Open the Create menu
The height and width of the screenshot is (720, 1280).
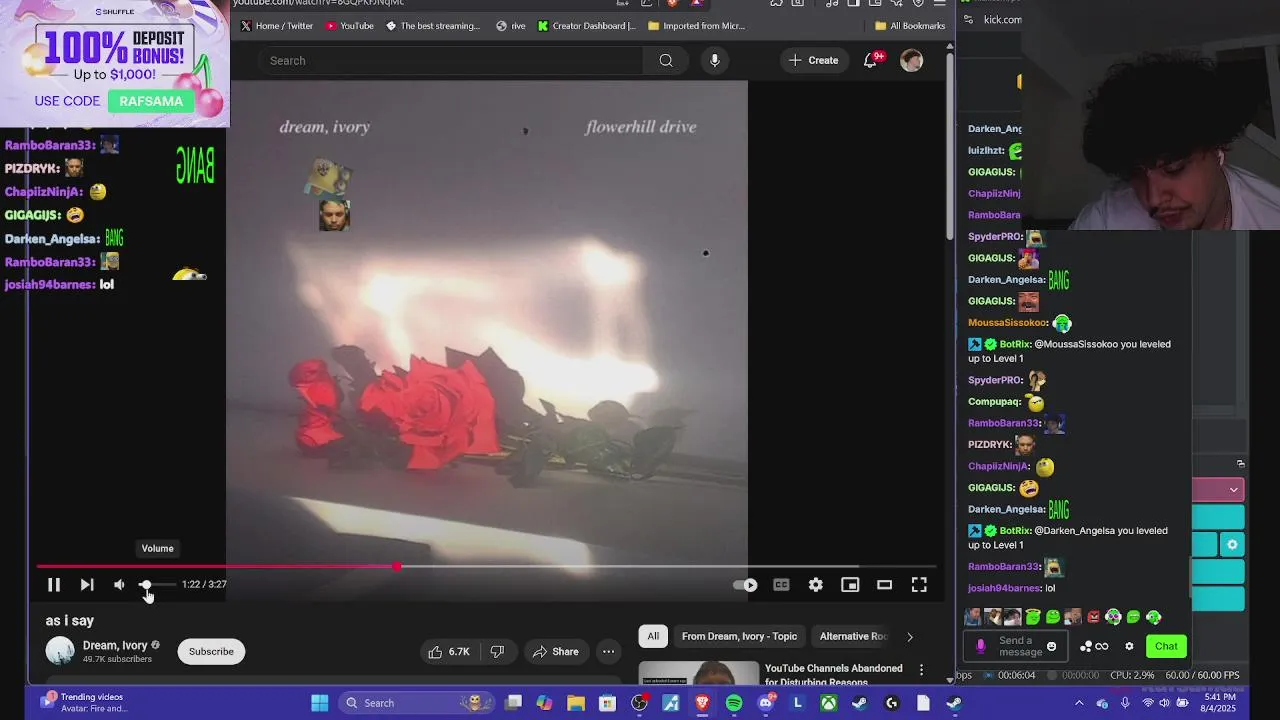pyautogui.click(x=813, y=61)
